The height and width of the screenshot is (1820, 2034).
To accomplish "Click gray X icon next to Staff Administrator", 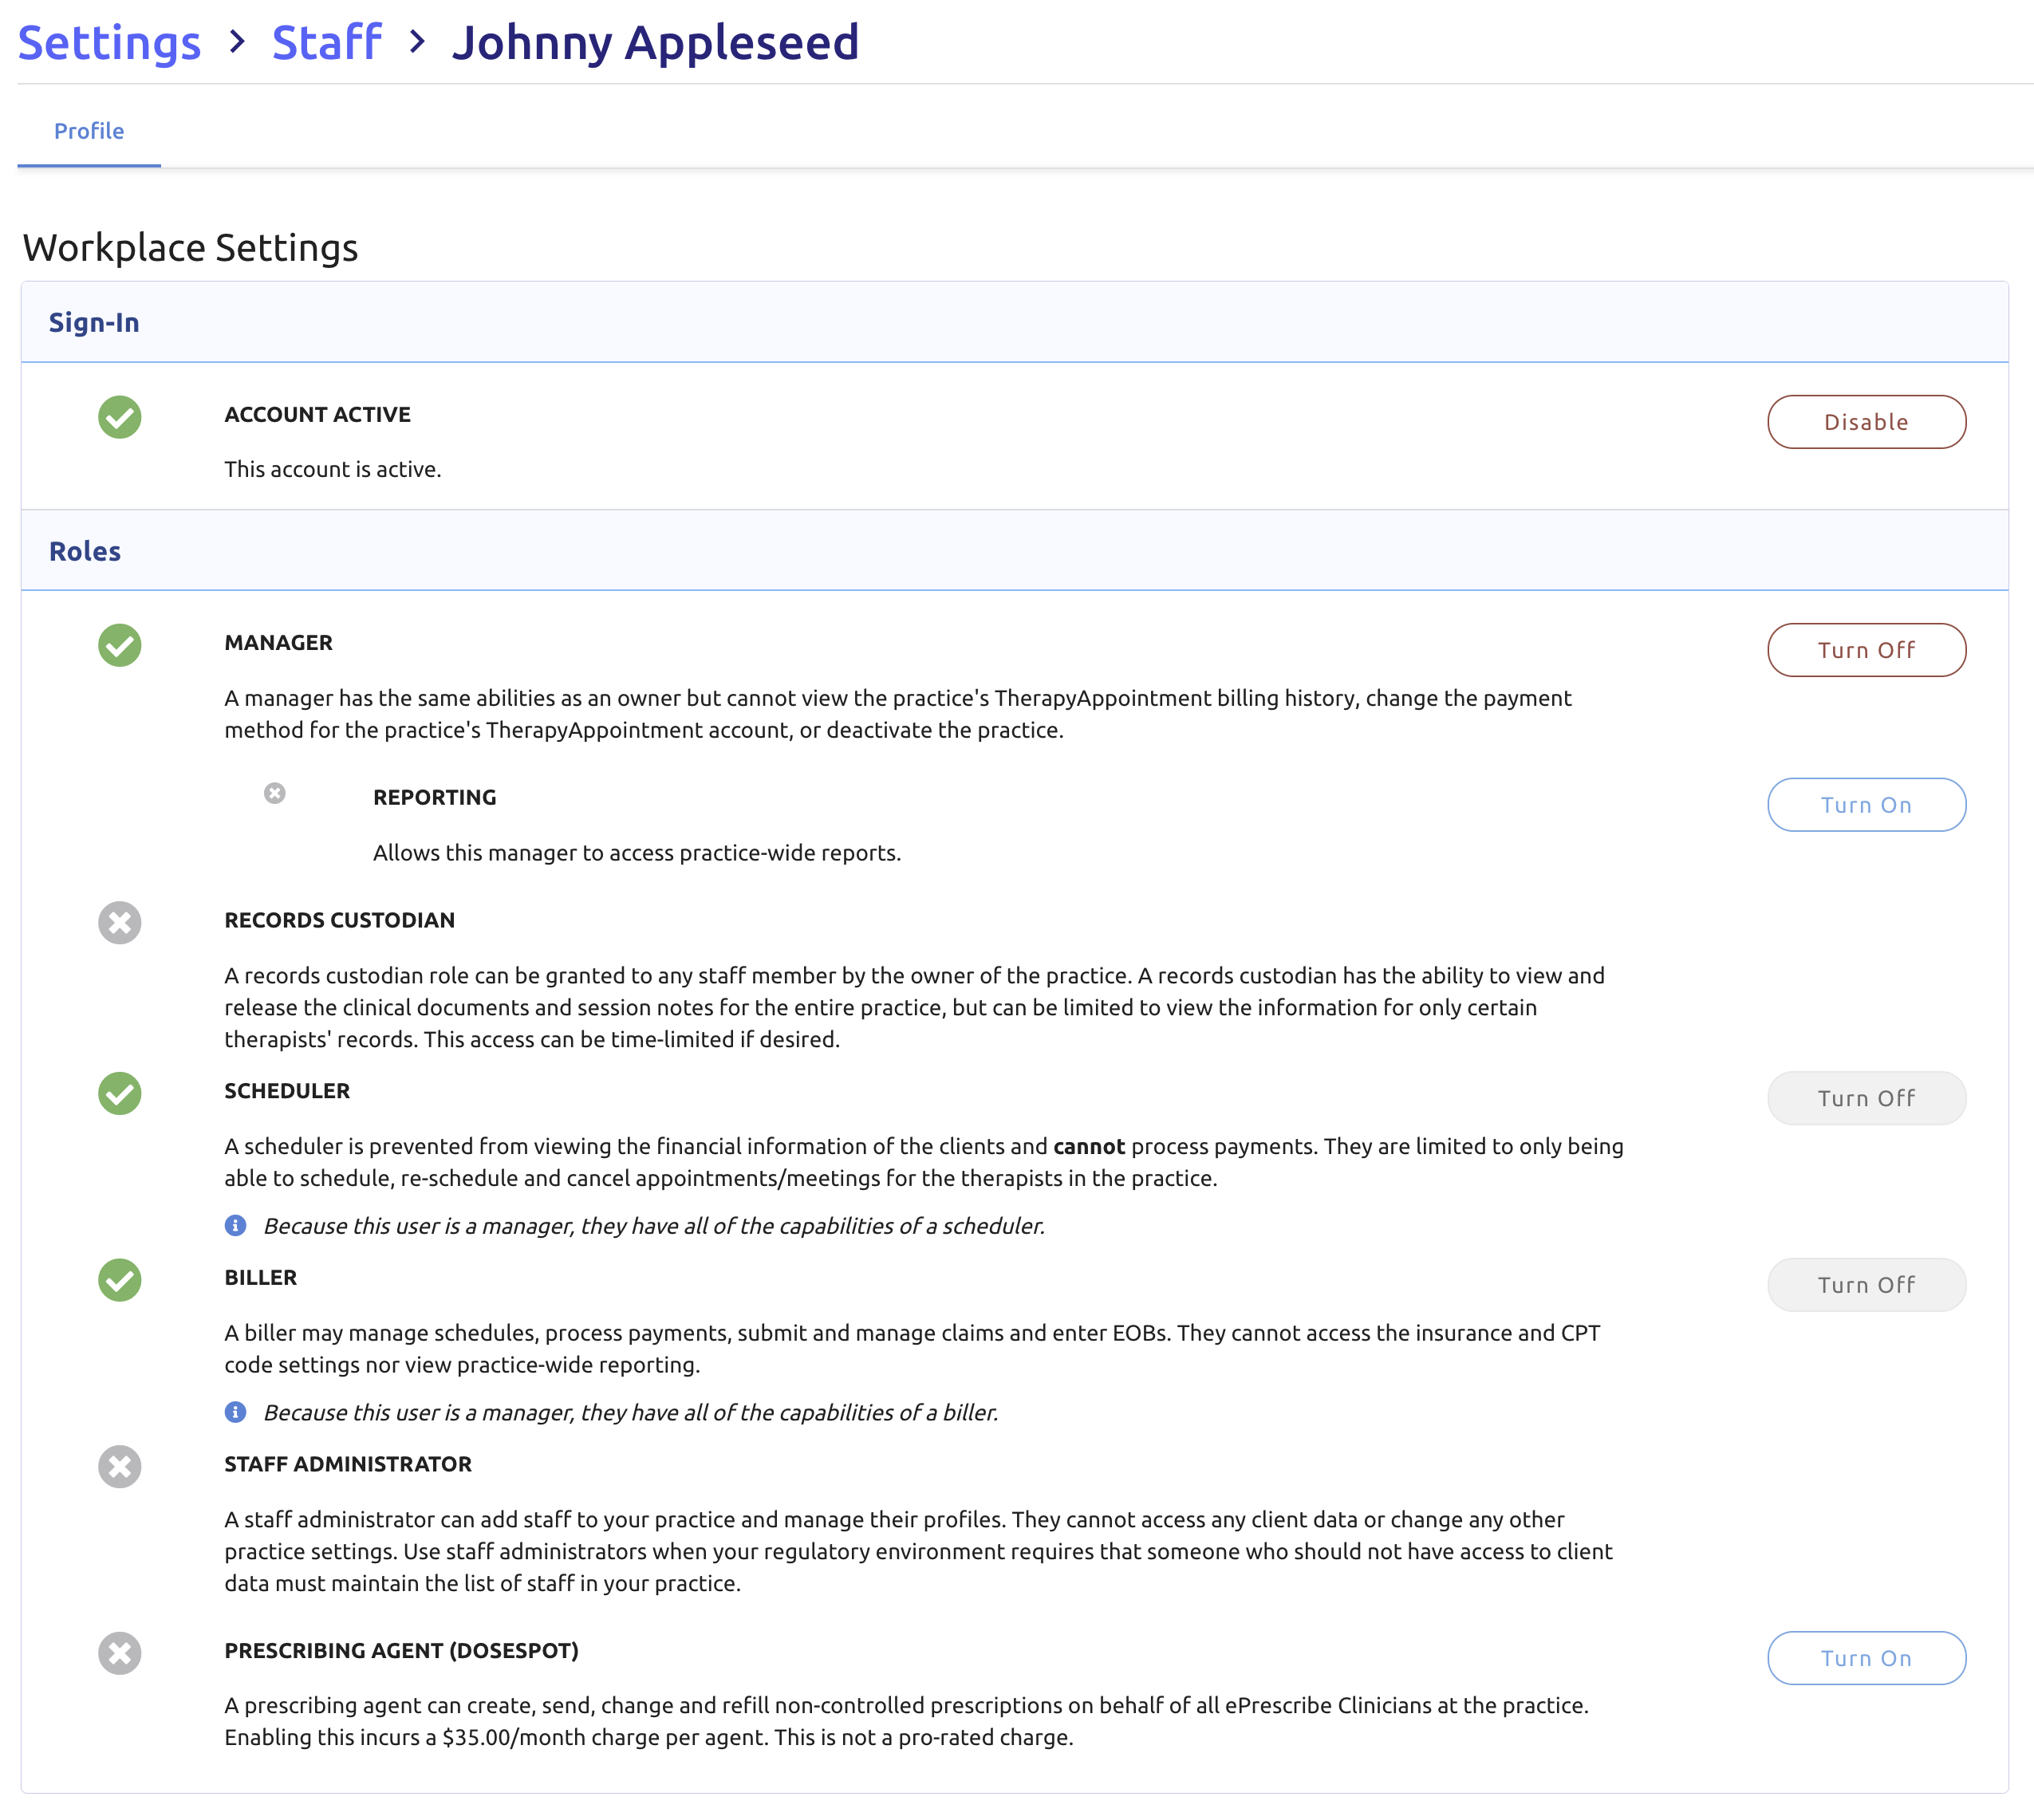I will (119, 1466).
